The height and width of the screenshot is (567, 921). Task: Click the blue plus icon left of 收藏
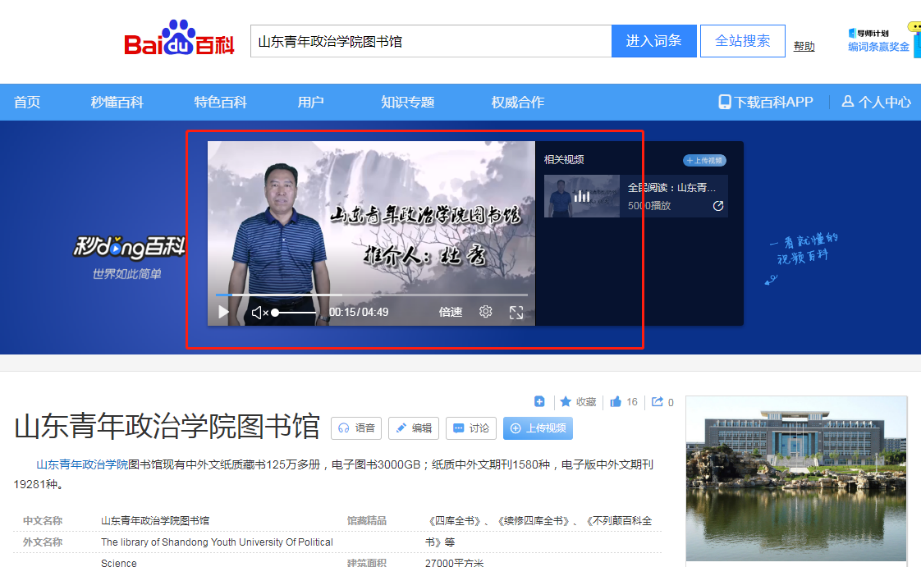(x=540, y=401)
